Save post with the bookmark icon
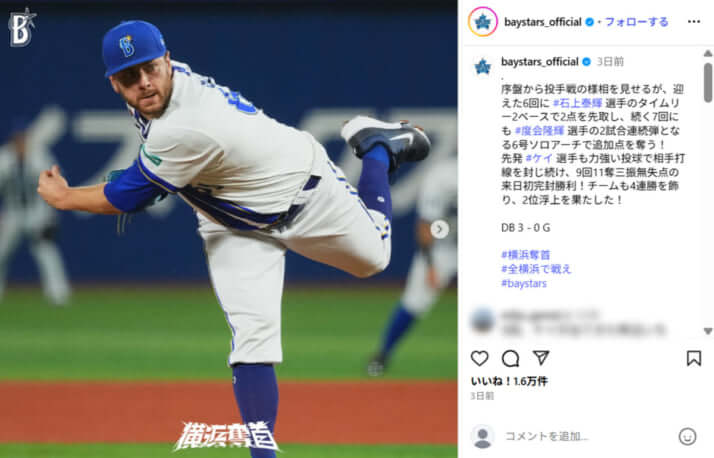714x458 pixels. point(694,358)
